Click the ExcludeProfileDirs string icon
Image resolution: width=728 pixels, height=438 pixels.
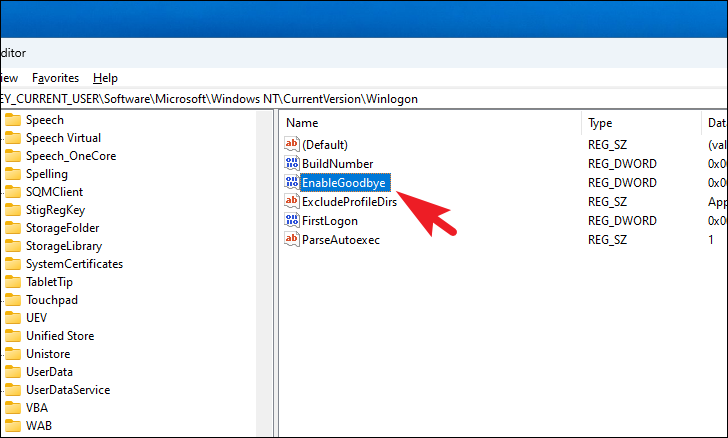[x=292, y=202]
